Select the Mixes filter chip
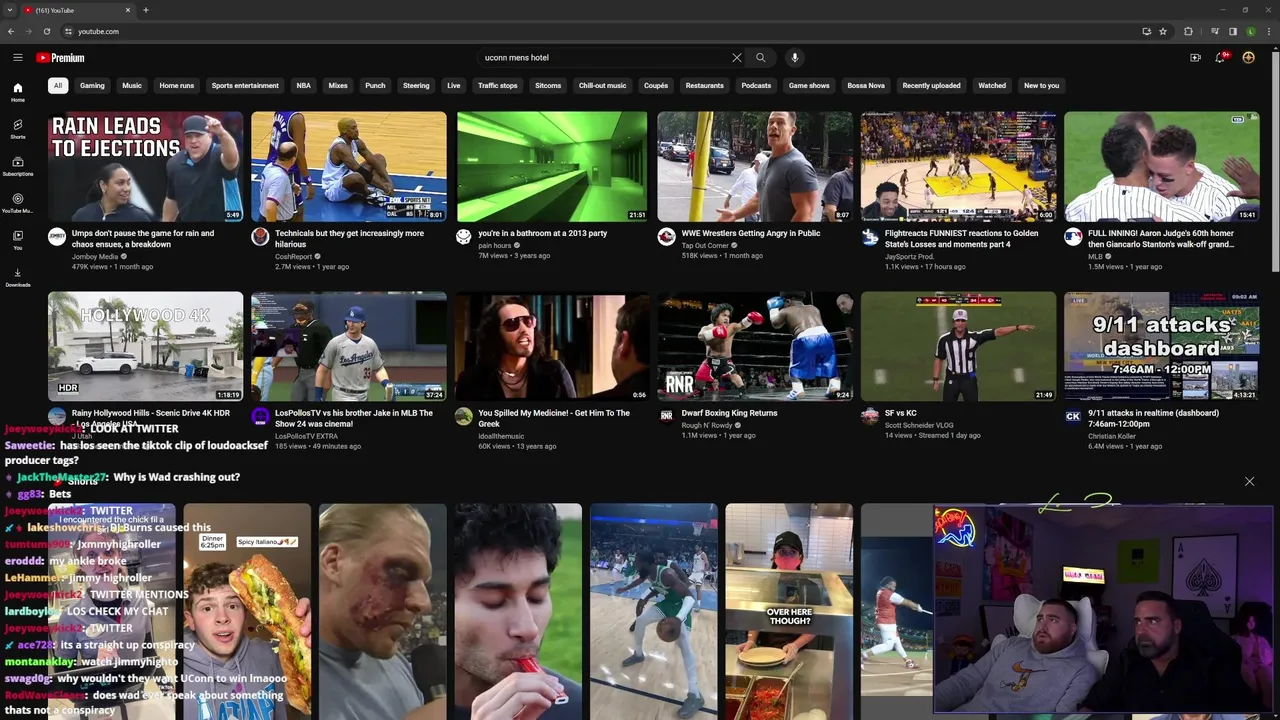1280x720 pixels. click(338, 85)
